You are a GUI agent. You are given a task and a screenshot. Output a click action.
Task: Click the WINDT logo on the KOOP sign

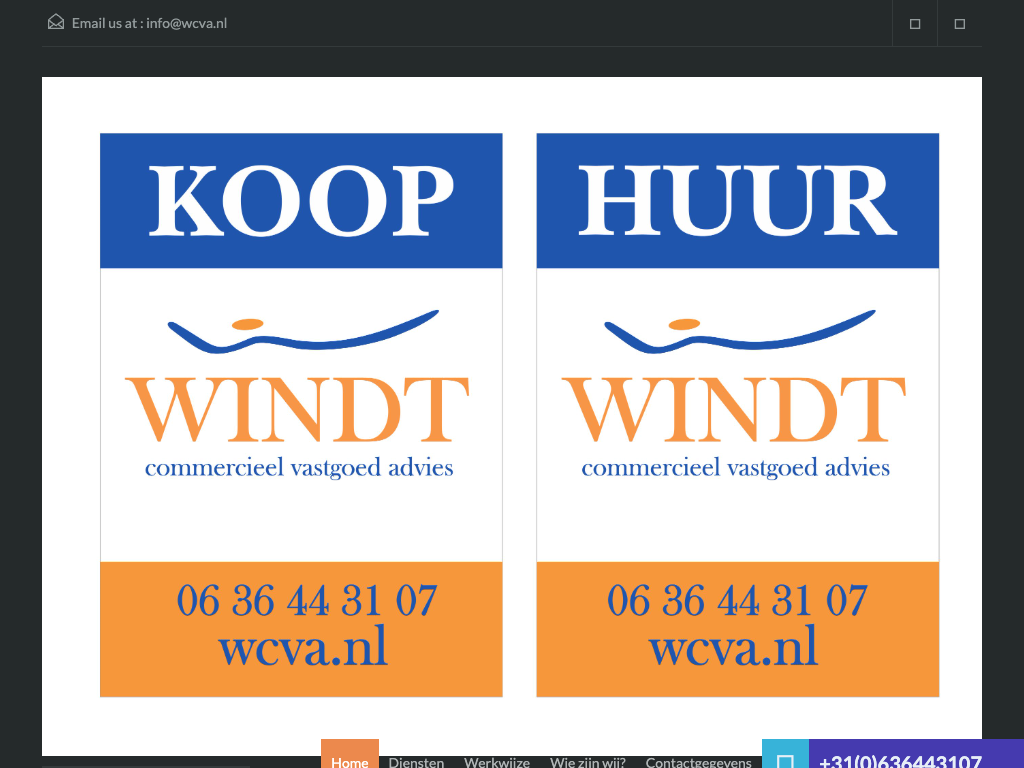click(x=298, y=410)
